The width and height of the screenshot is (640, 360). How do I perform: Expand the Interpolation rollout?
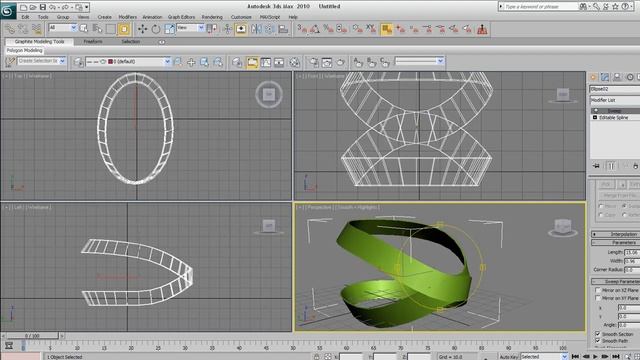(616, 234)
